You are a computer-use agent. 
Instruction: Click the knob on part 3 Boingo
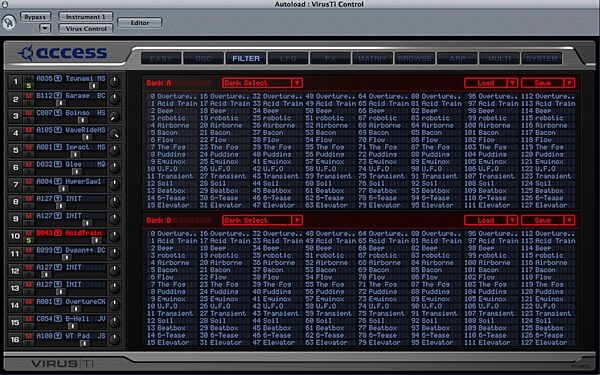(x=114, y=116)
